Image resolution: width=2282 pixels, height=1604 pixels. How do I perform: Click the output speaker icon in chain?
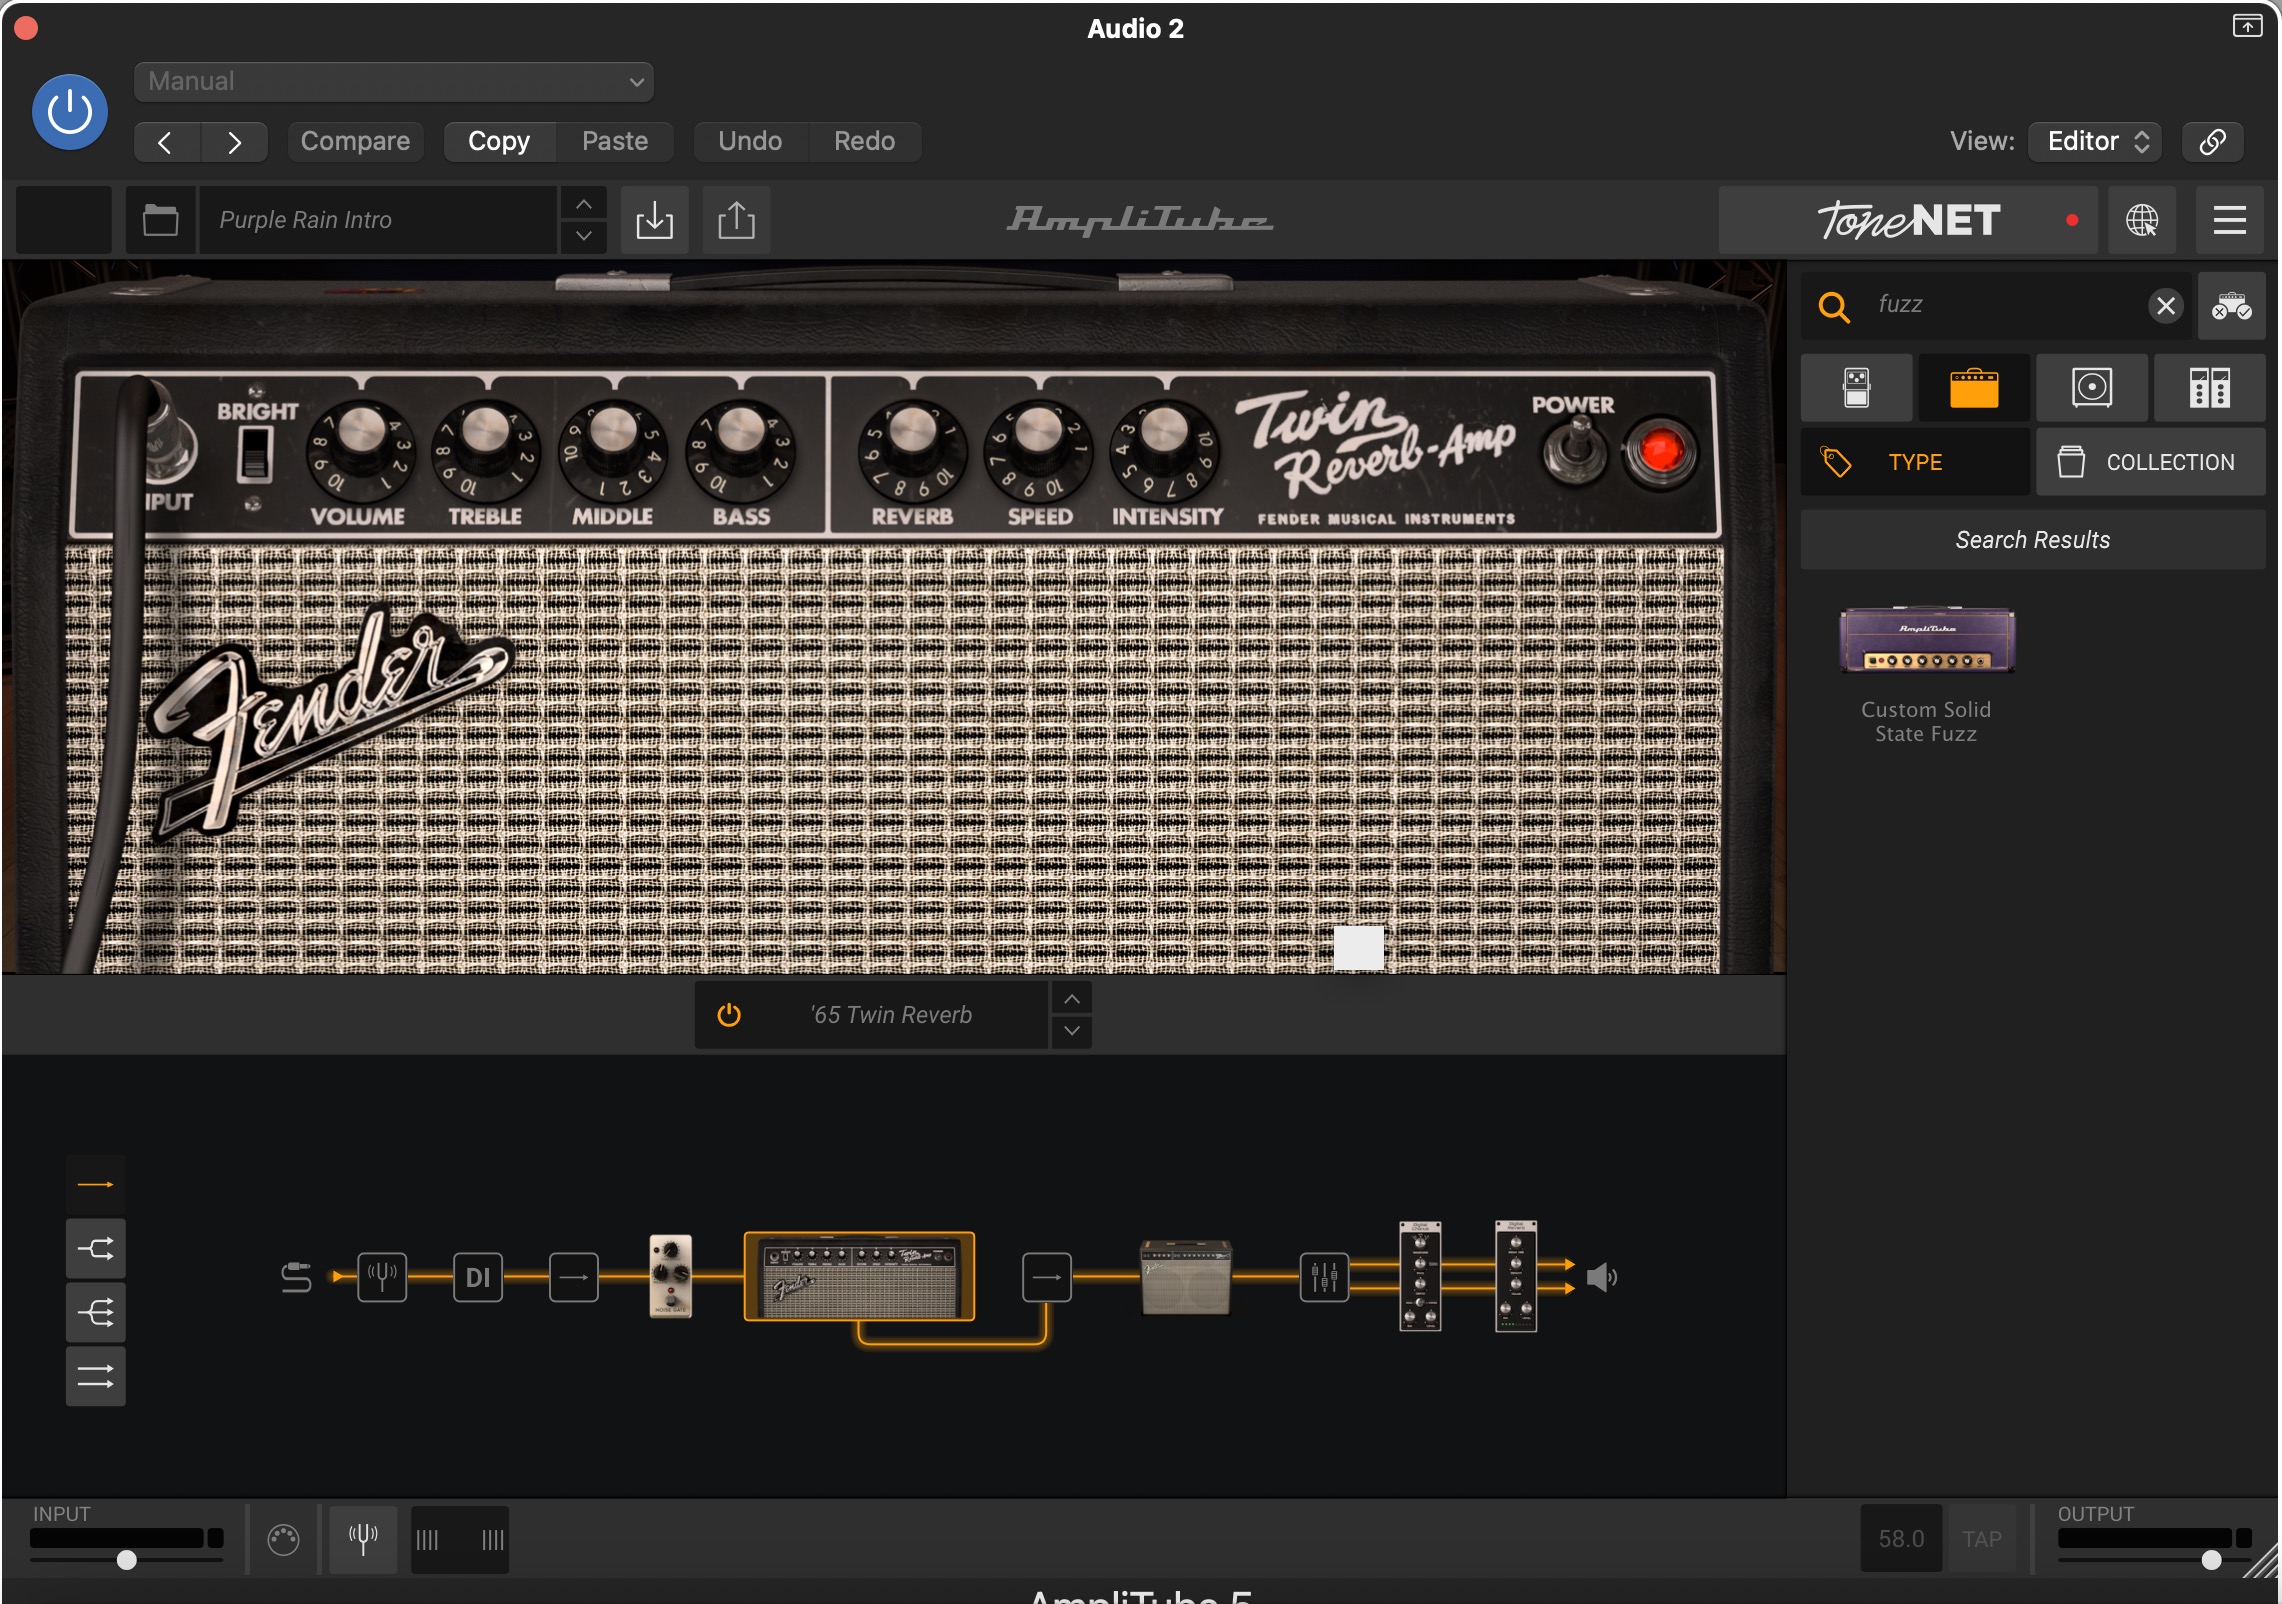tap(1602, 1277)
